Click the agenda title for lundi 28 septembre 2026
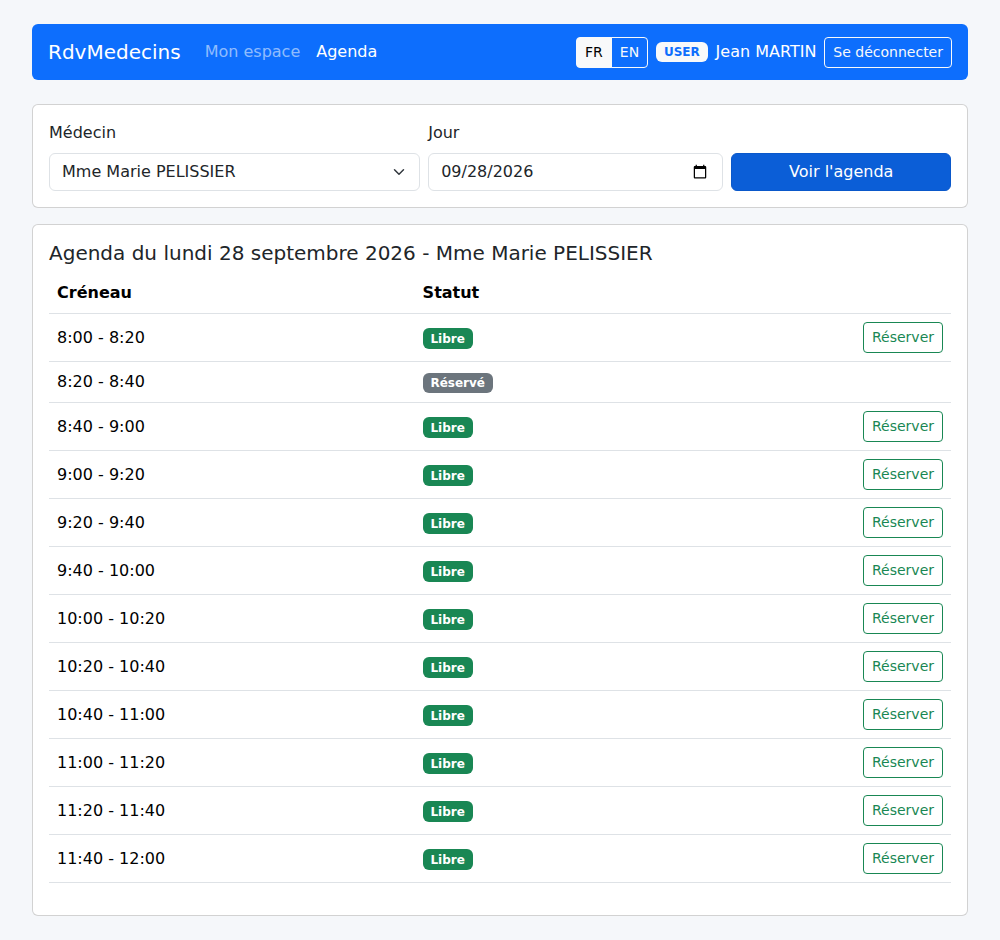The image size is (1000, 940). (350, 253)
